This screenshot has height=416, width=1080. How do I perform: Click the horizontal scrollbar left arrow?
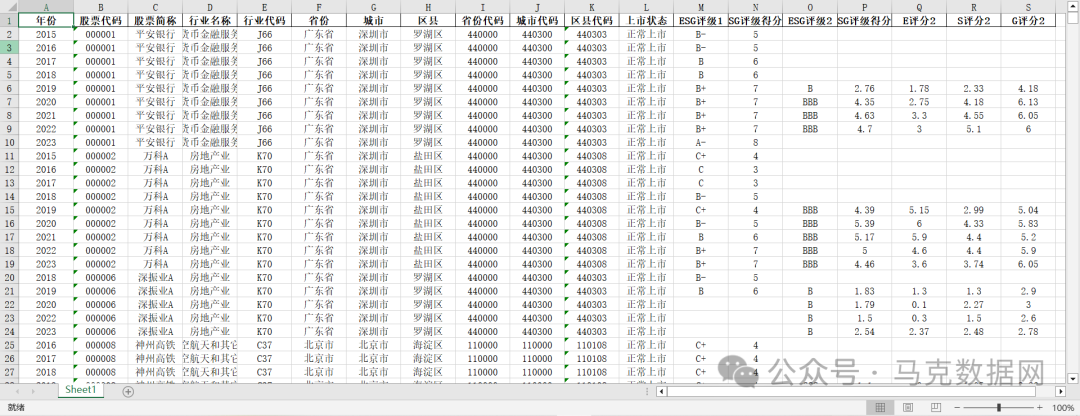pos(661,391)
